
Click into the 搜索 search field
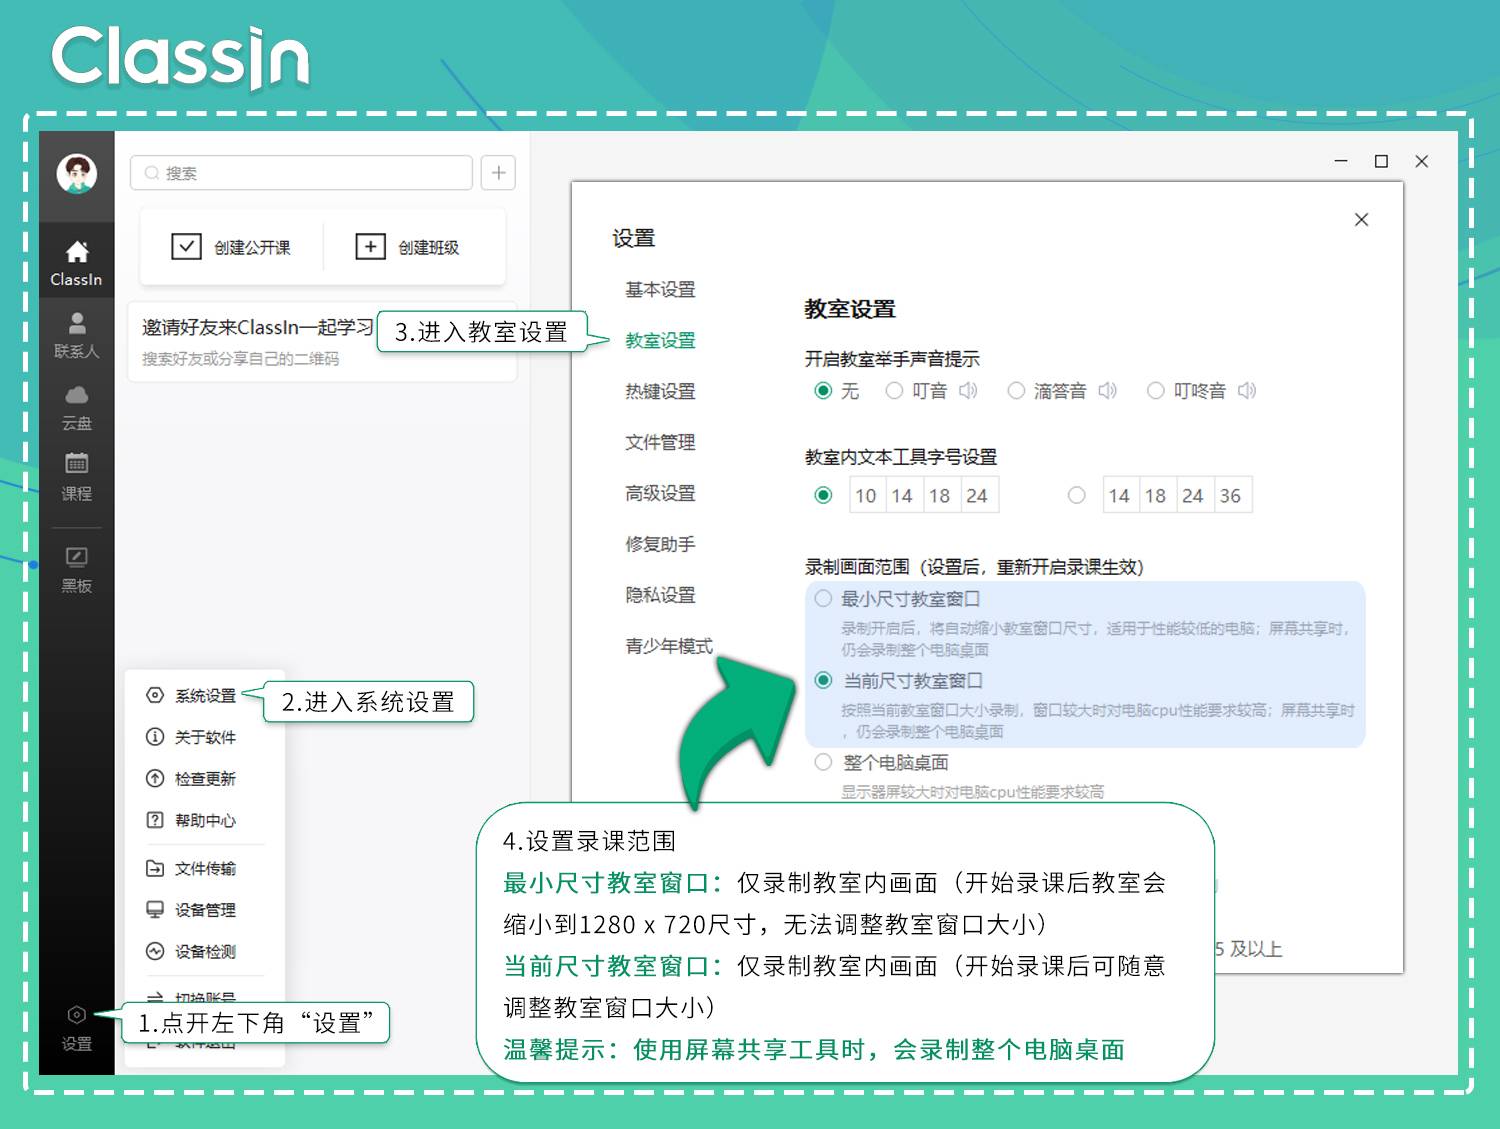pos(301,173)
